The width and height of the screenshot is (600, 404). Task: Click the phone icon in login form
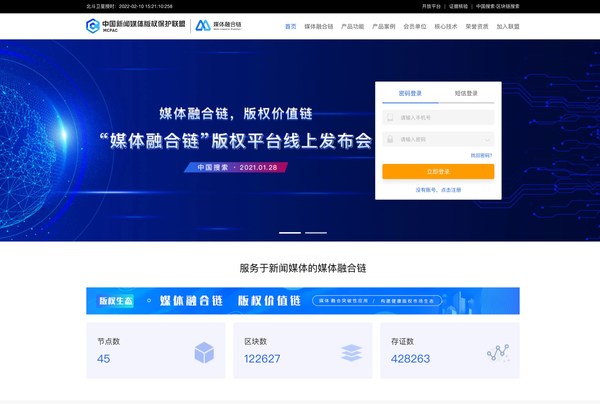pos(390,117)
